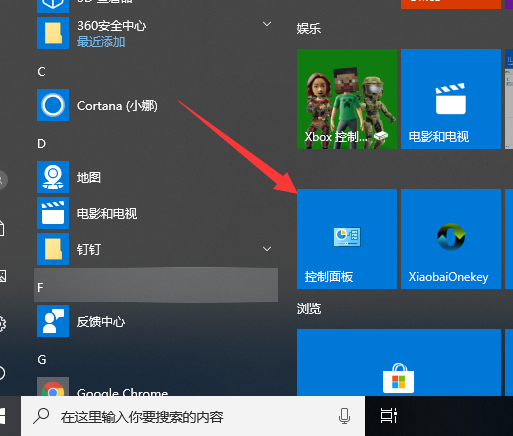Open Settings gear in Start sidebar

click(2, 324)
